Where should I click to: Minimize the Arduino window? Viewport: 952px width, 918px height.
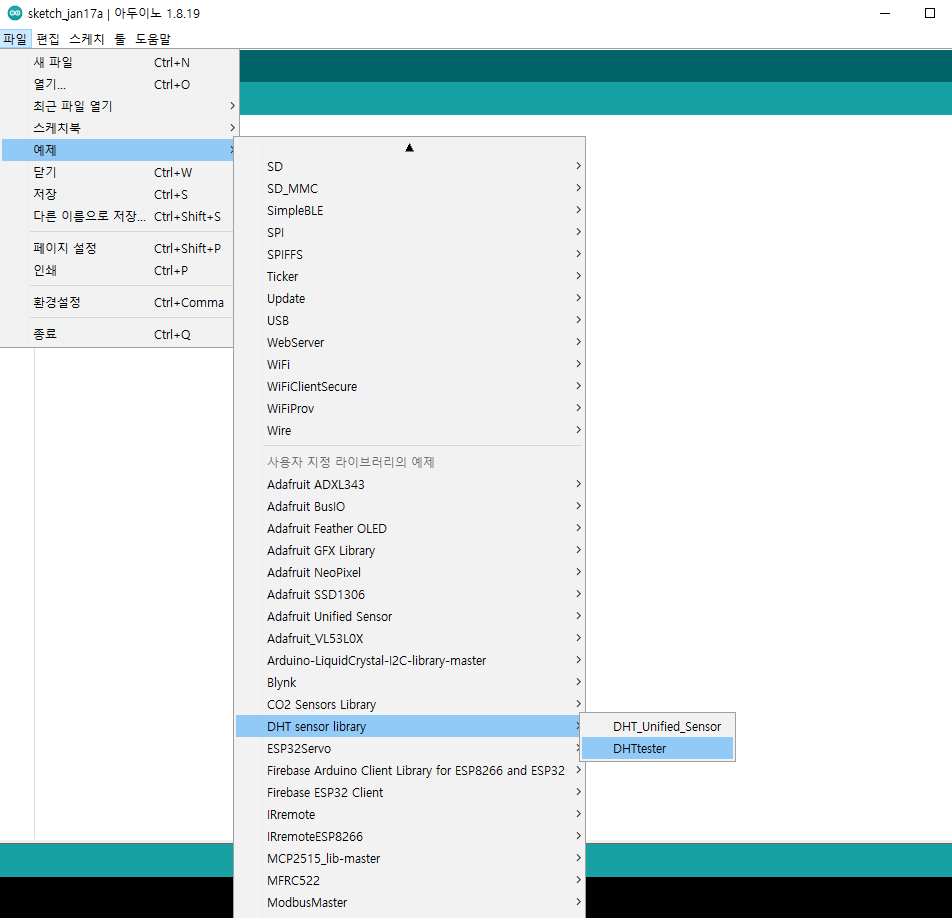click(x=885, y=13)
